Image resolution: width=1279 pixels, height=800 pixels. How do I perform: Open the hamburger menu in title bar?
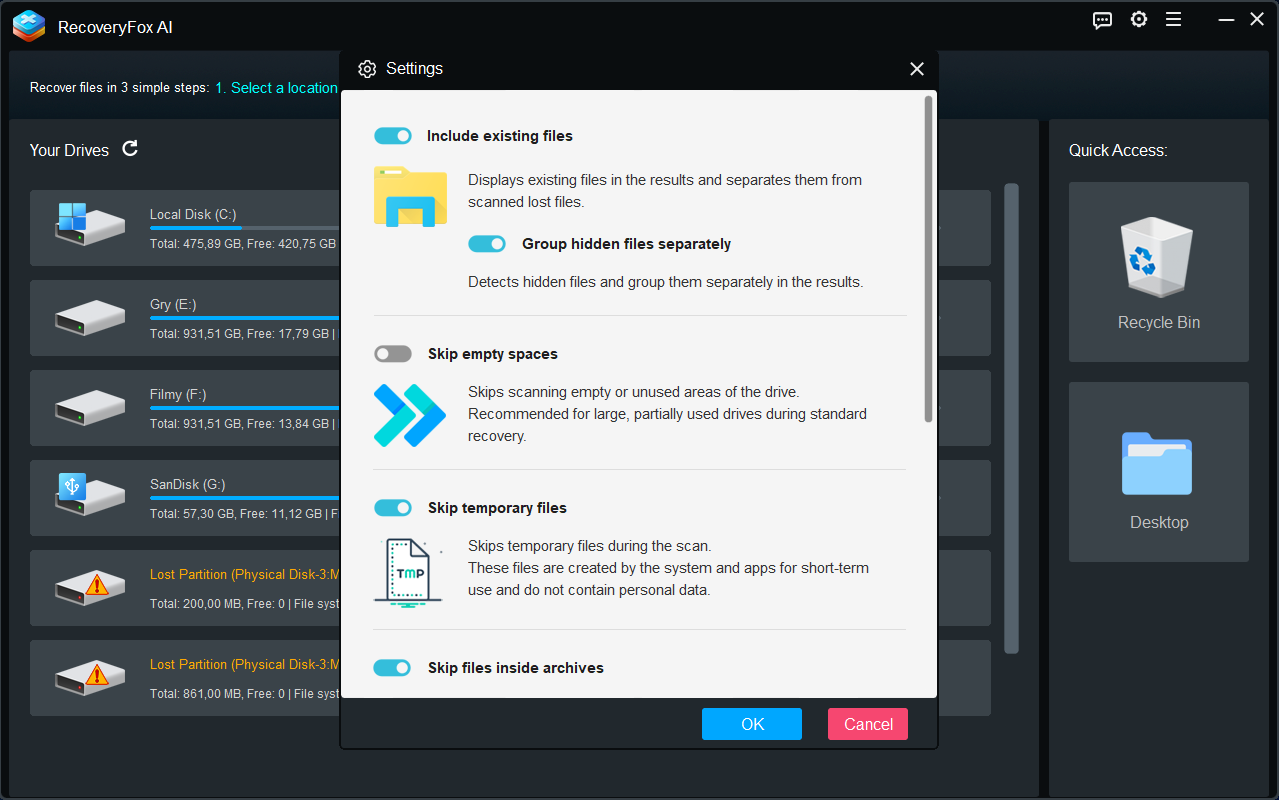click(x=1174, y=19)
